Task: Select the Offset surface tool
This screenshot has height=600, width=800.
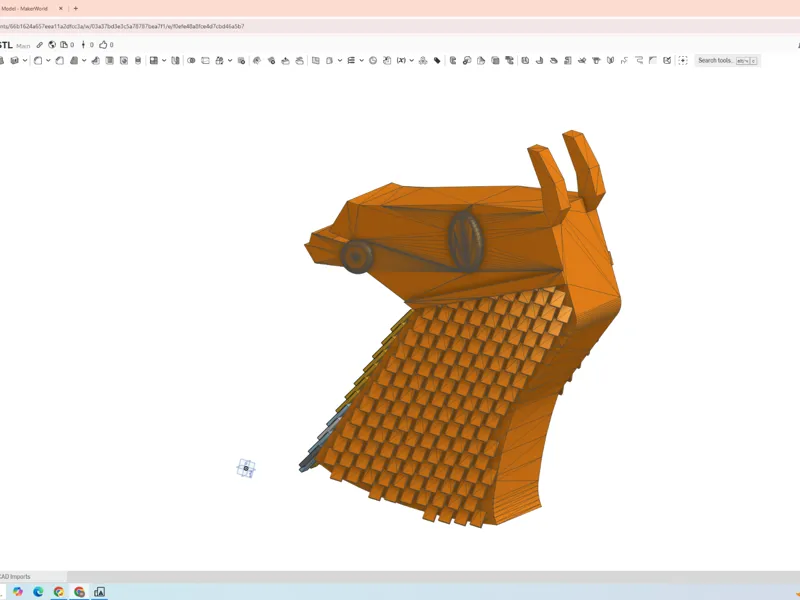Action: pos(316,60)
